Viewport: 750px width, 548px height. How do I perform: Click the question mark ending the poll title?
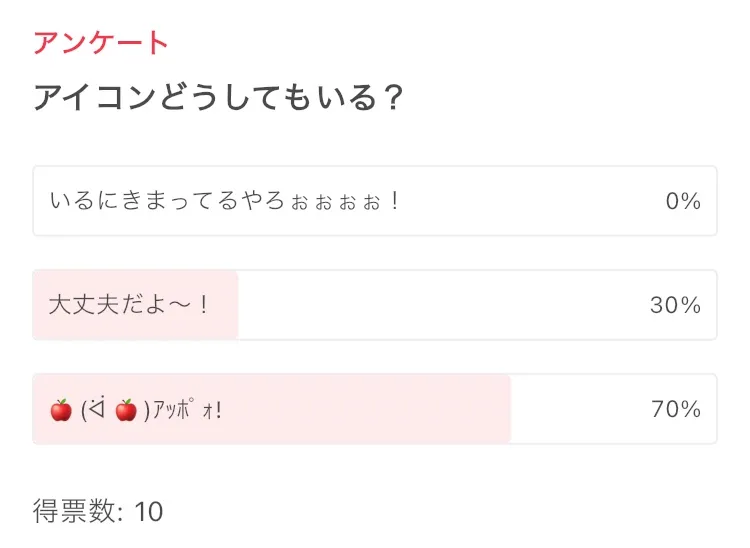[x=392, y=98]
